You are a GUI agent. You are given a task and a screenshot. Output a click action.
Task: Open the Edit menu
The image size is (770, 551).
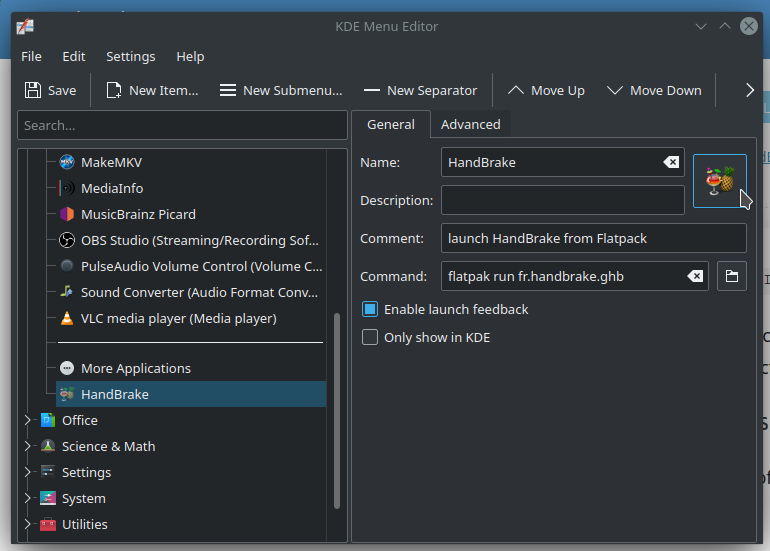coord(74,56)
